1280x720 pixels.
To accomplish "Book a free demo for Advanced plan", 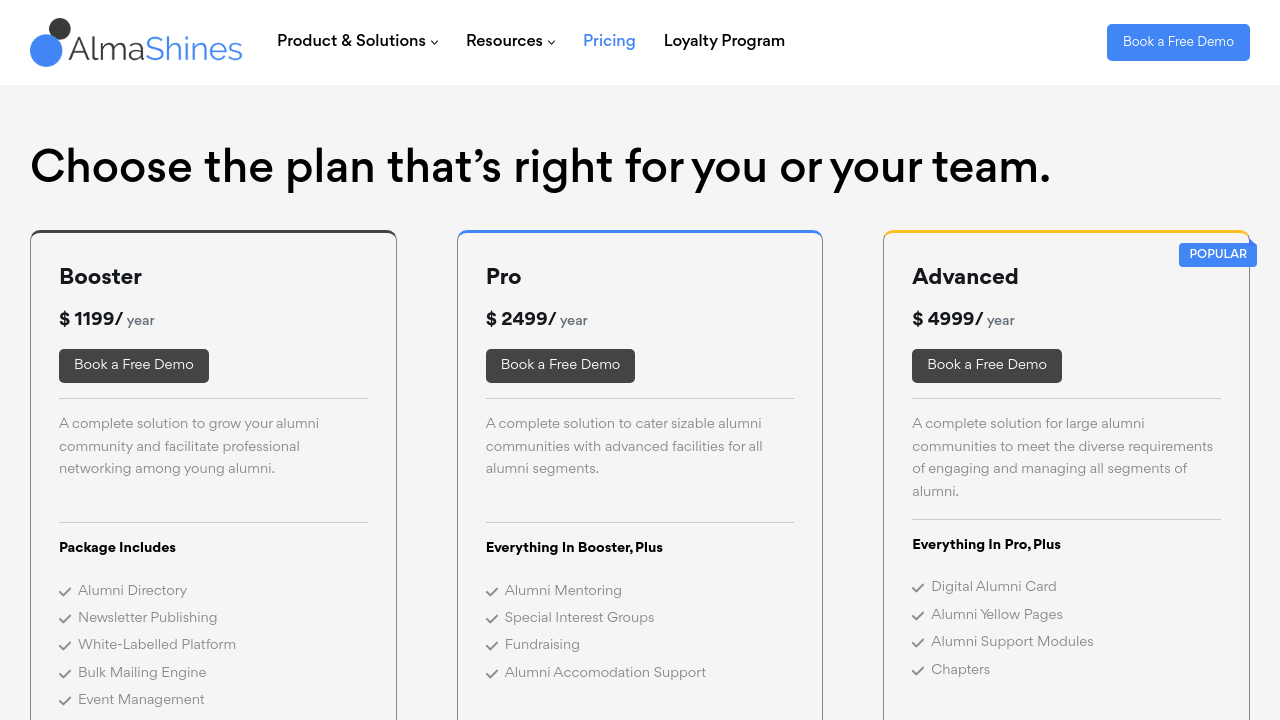I will pyautogui.click(x=987, y=366).
